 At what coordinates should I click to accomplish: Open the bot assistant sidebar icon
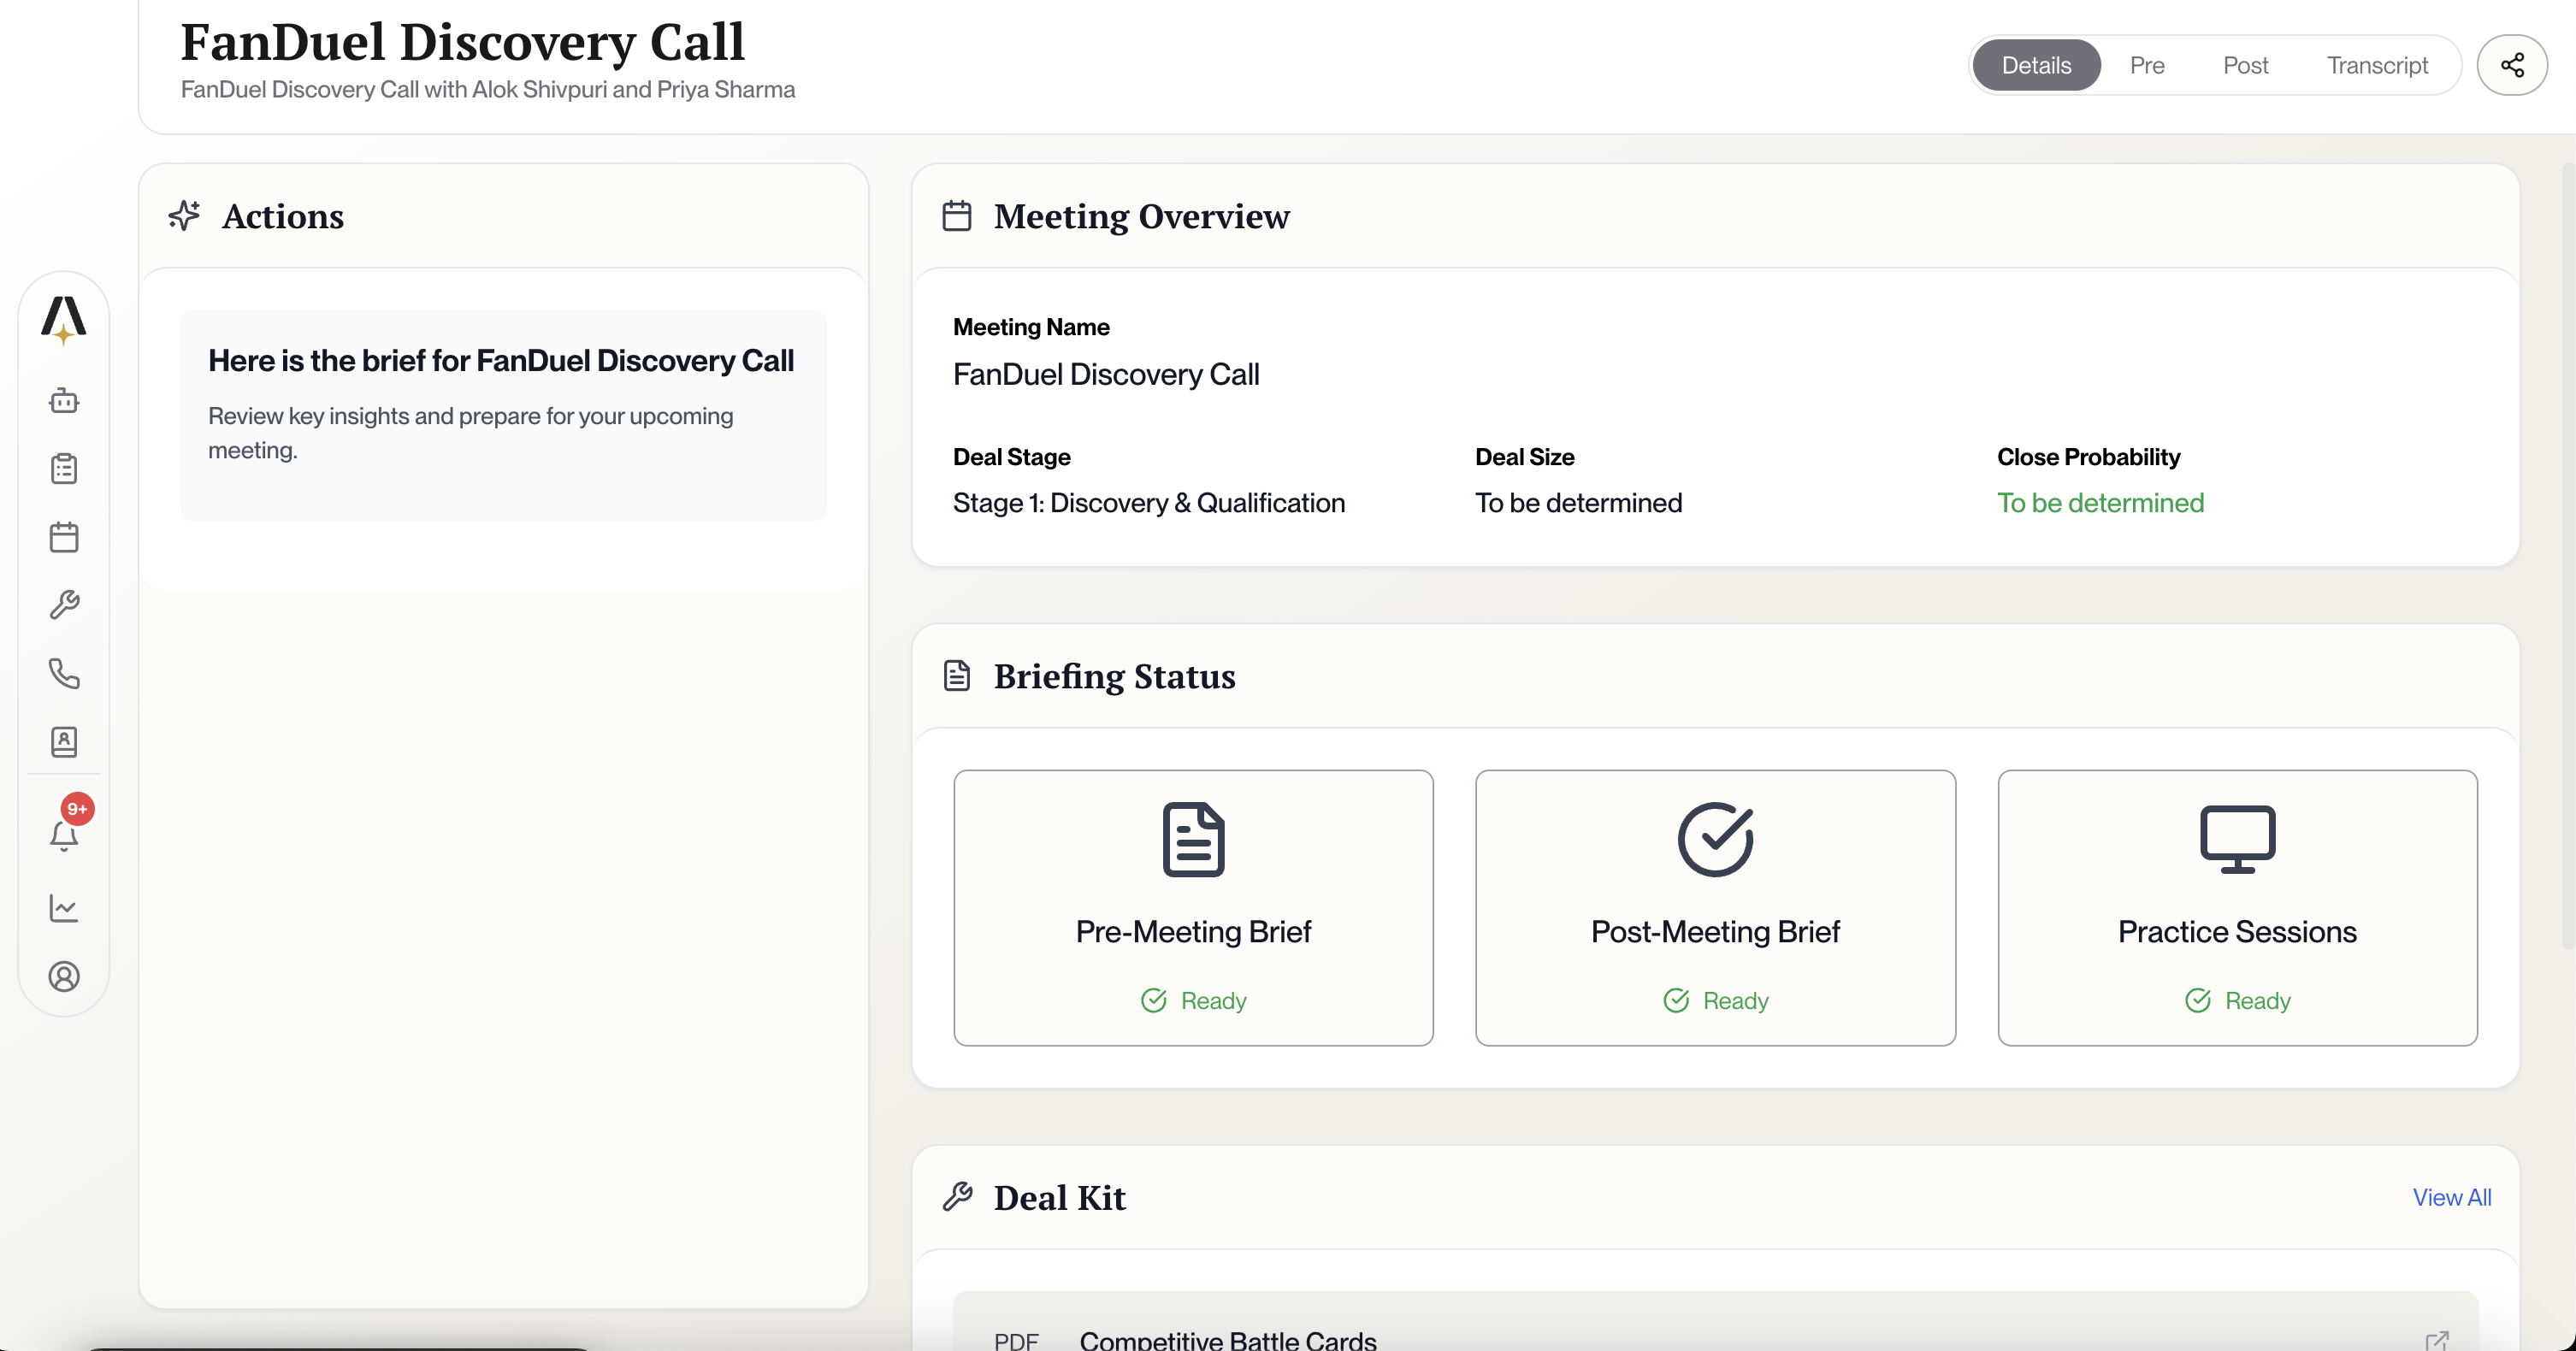pyautogui.click(x=64, y=401)
